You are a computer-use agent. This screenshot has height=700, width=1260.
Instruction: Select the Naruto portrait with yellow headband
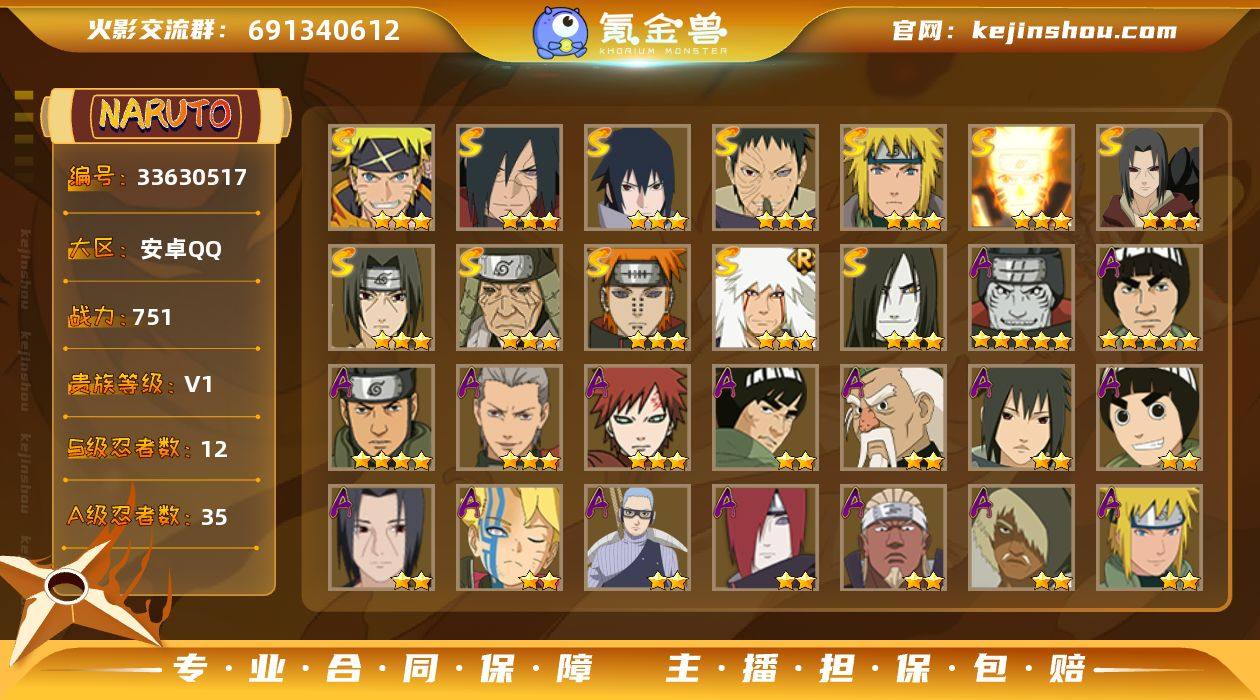pos(381,177)
